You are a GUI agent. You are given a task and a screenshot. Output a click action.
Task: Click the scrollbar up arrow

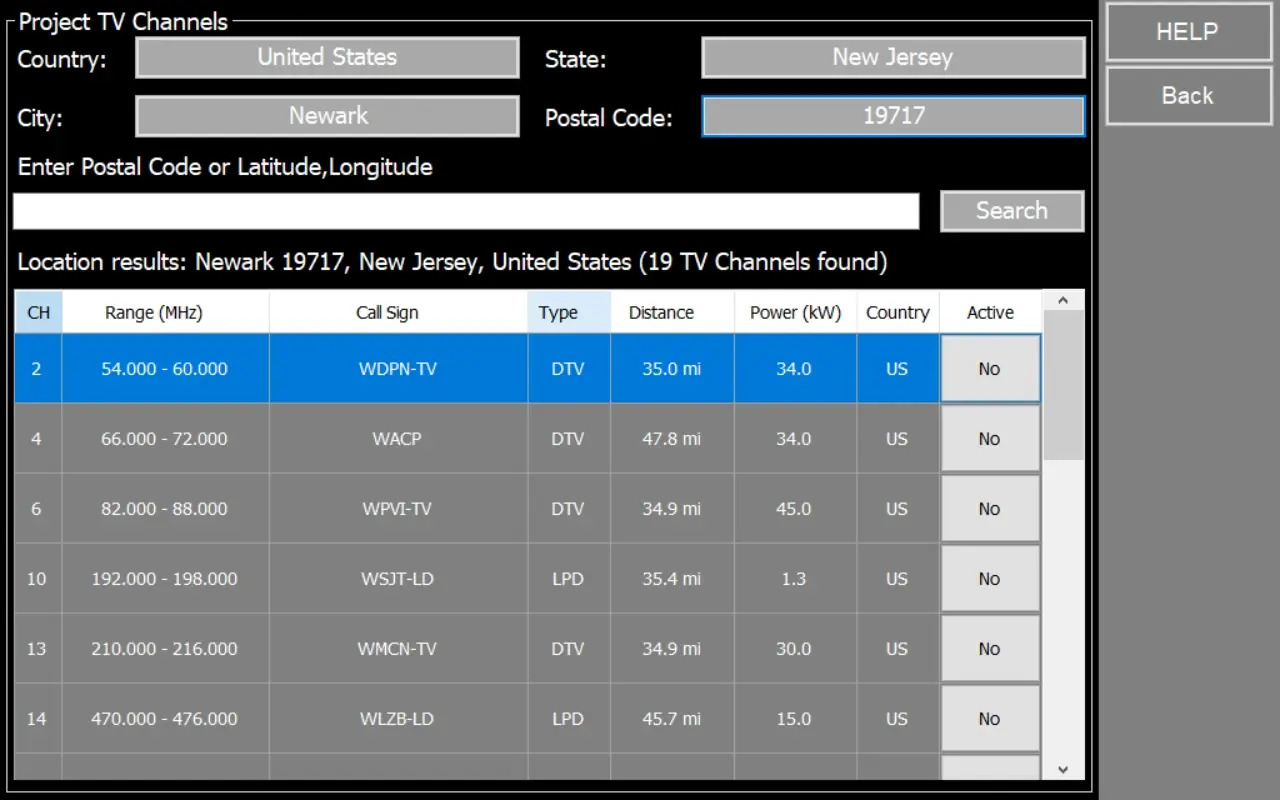click(1063, 301)
